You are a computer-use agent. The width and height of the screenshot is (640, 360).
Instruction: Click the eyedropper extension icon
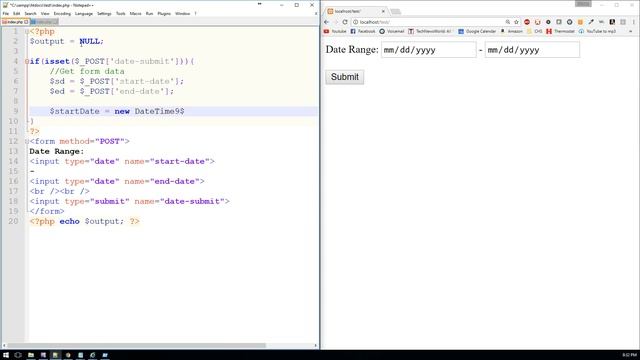coord(591,22)
